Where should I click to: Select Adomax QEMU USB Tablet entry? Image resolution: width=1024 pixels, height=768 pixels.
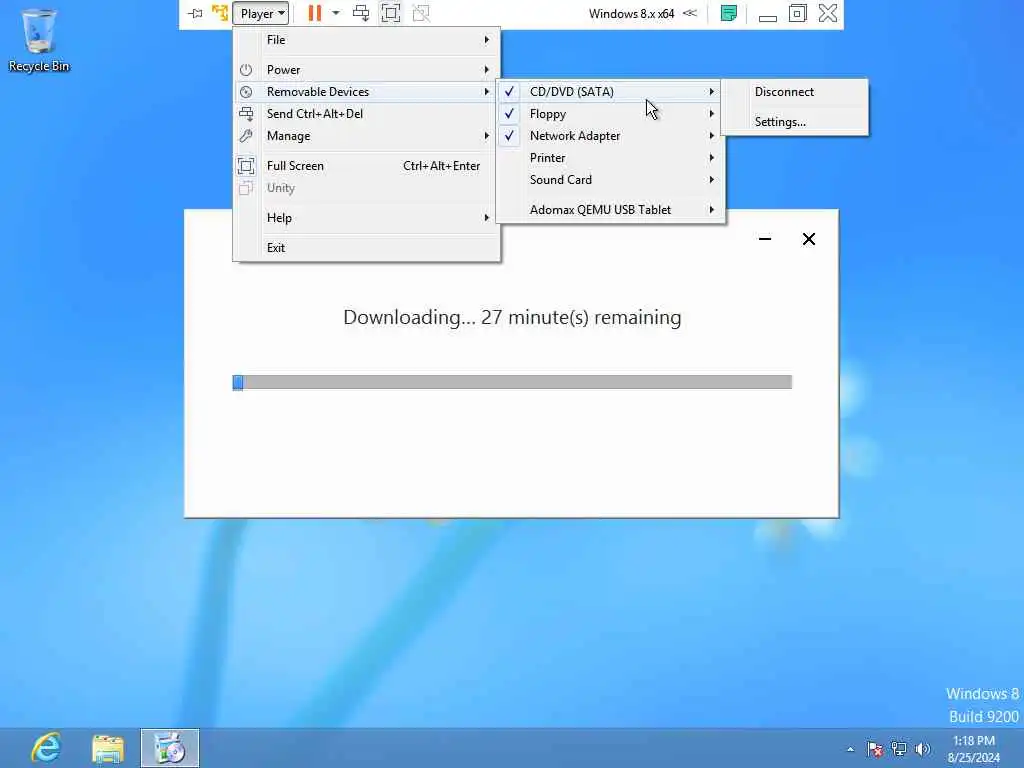point(611,210)
